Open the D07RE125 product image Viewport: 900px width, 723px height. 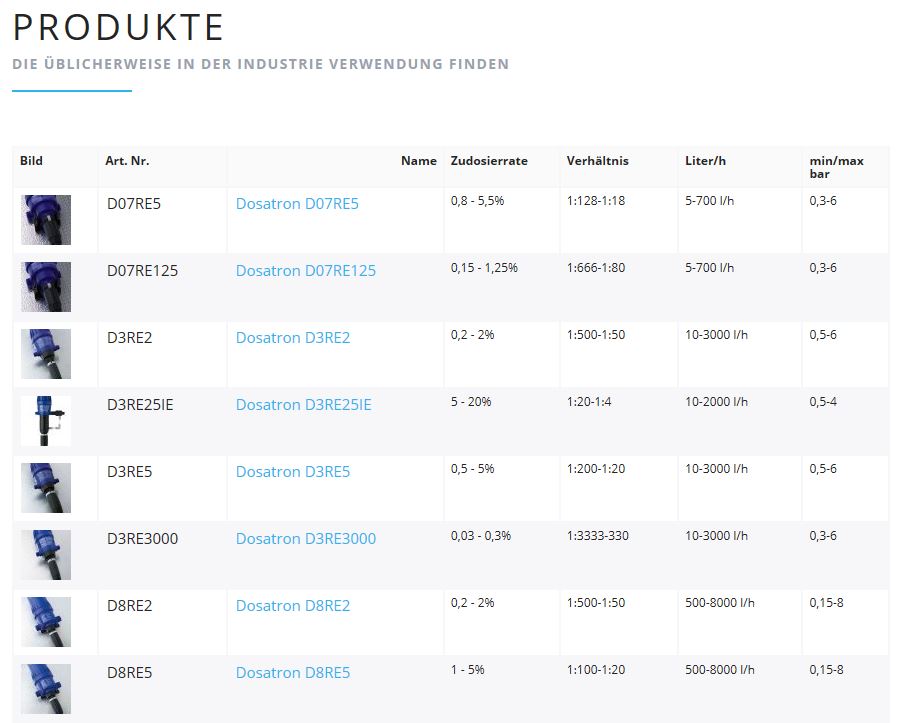[46, 287]
